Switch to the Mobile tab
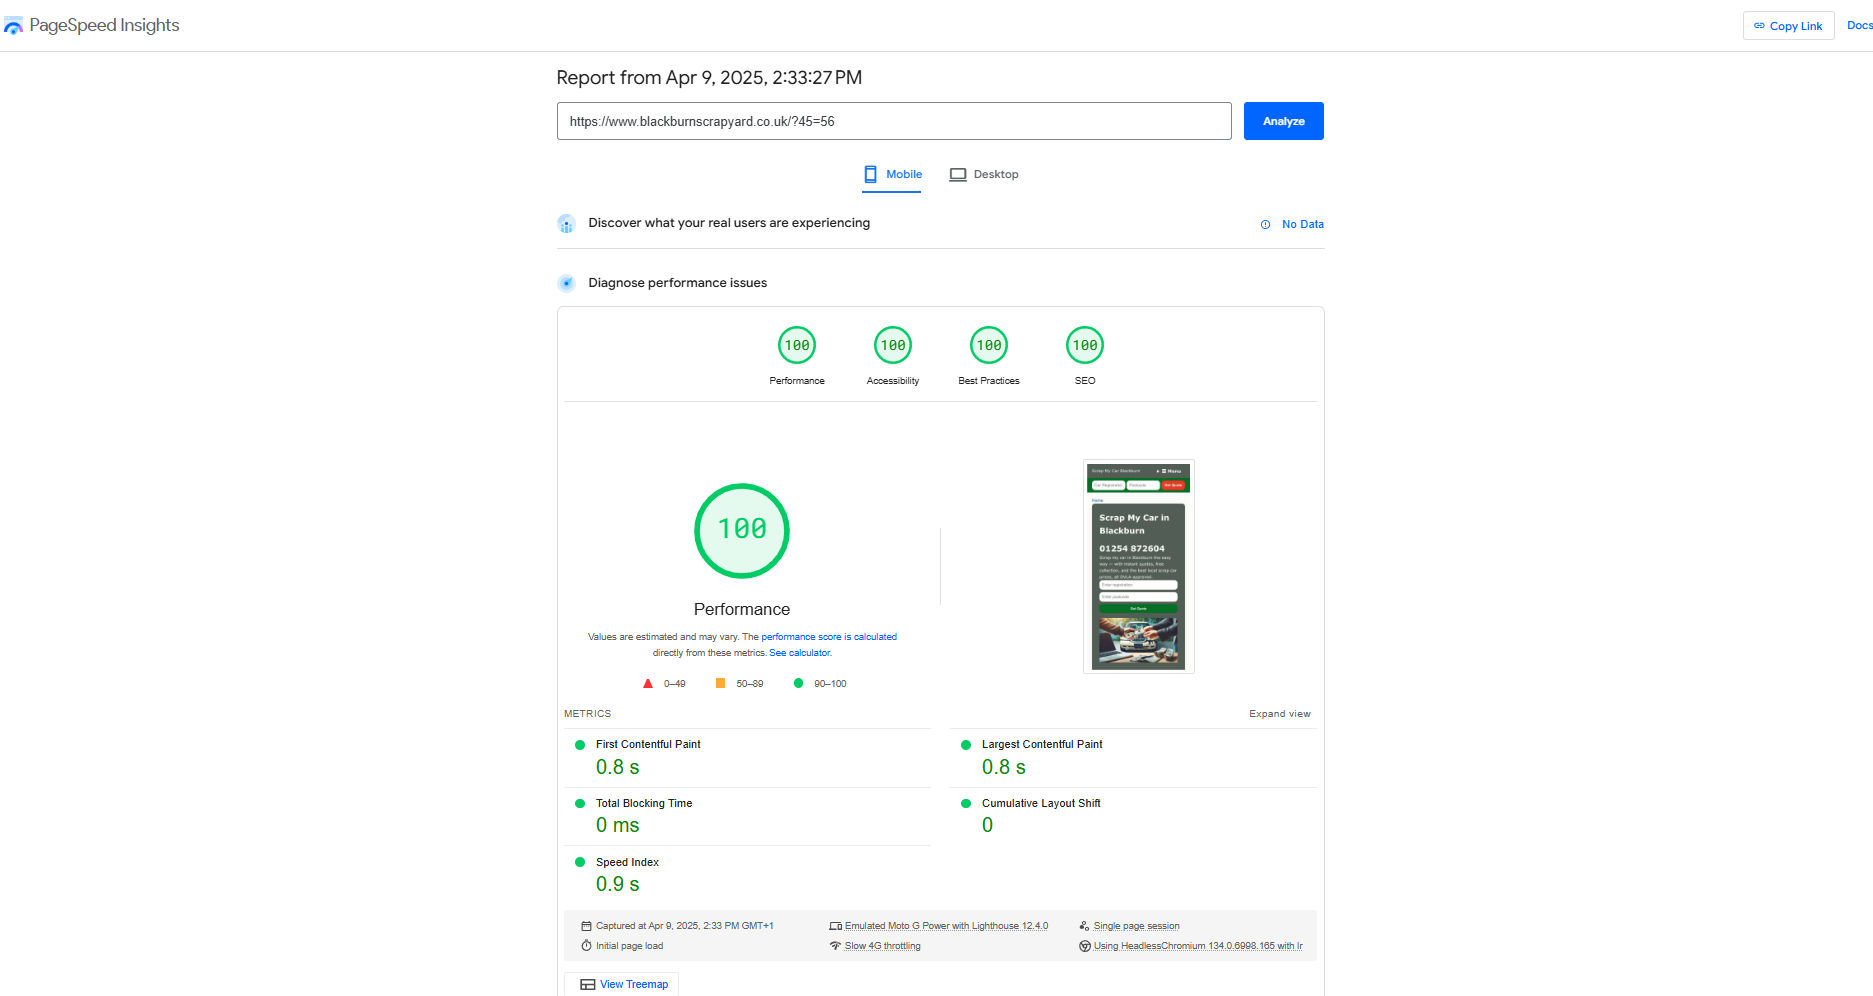This screenshot has height=996, width=1873. point(892,175)
